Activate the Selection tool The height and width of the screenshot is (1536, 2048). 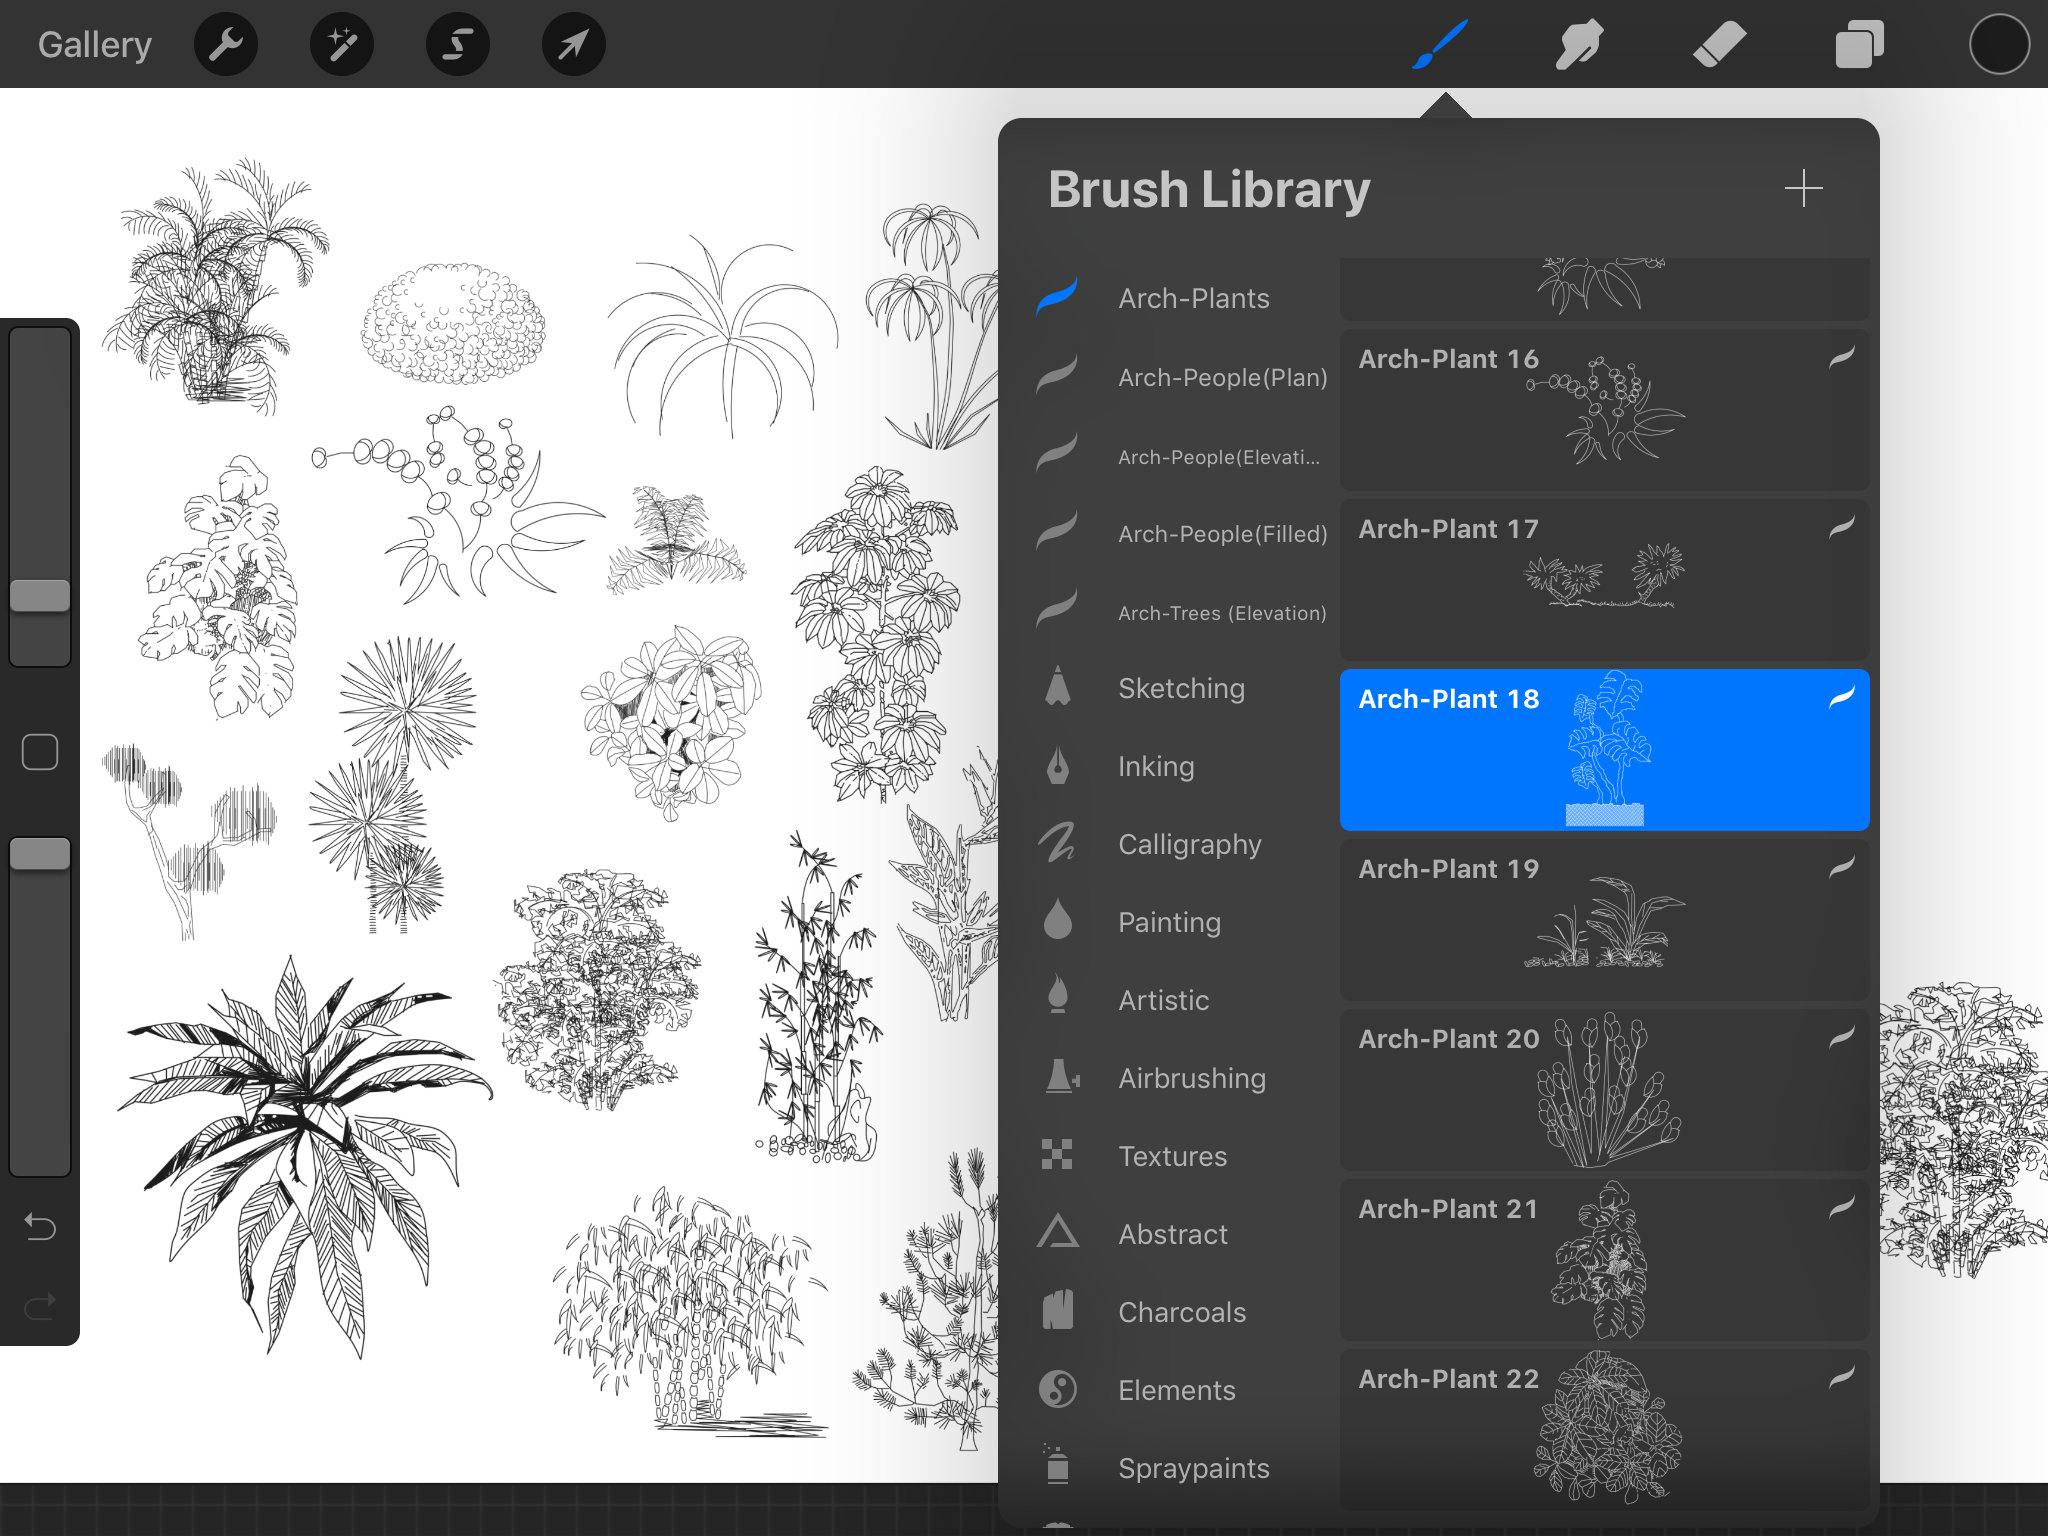[x=458, y=44]
